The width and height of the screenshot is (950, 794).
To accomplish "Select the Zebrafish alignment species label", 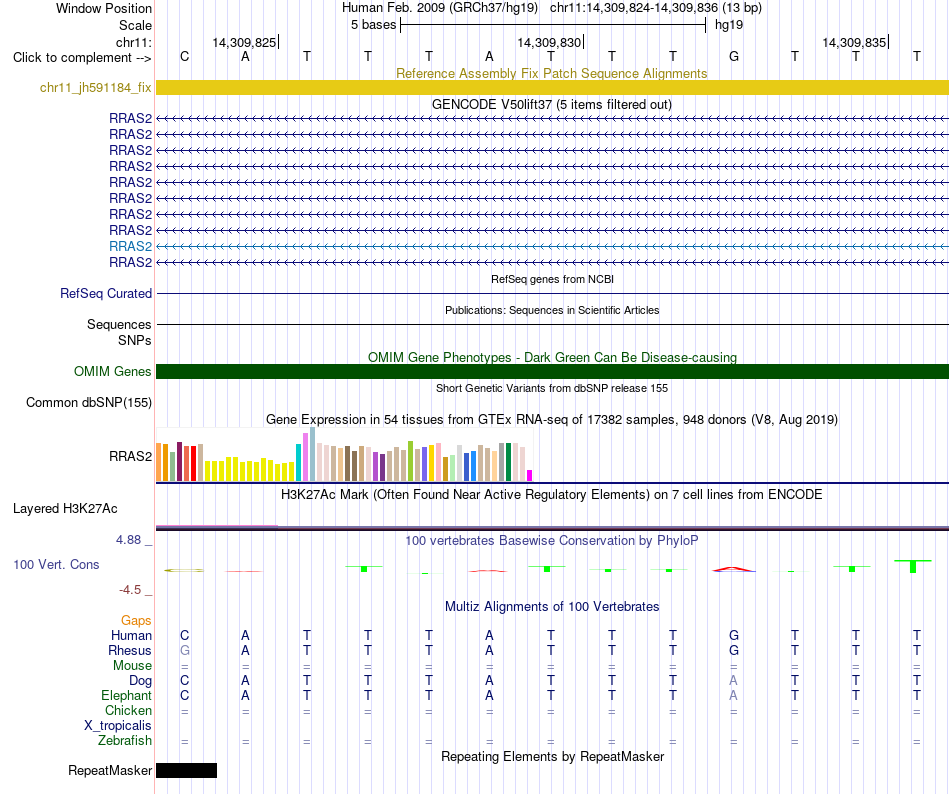I will [x=125, y=740].
